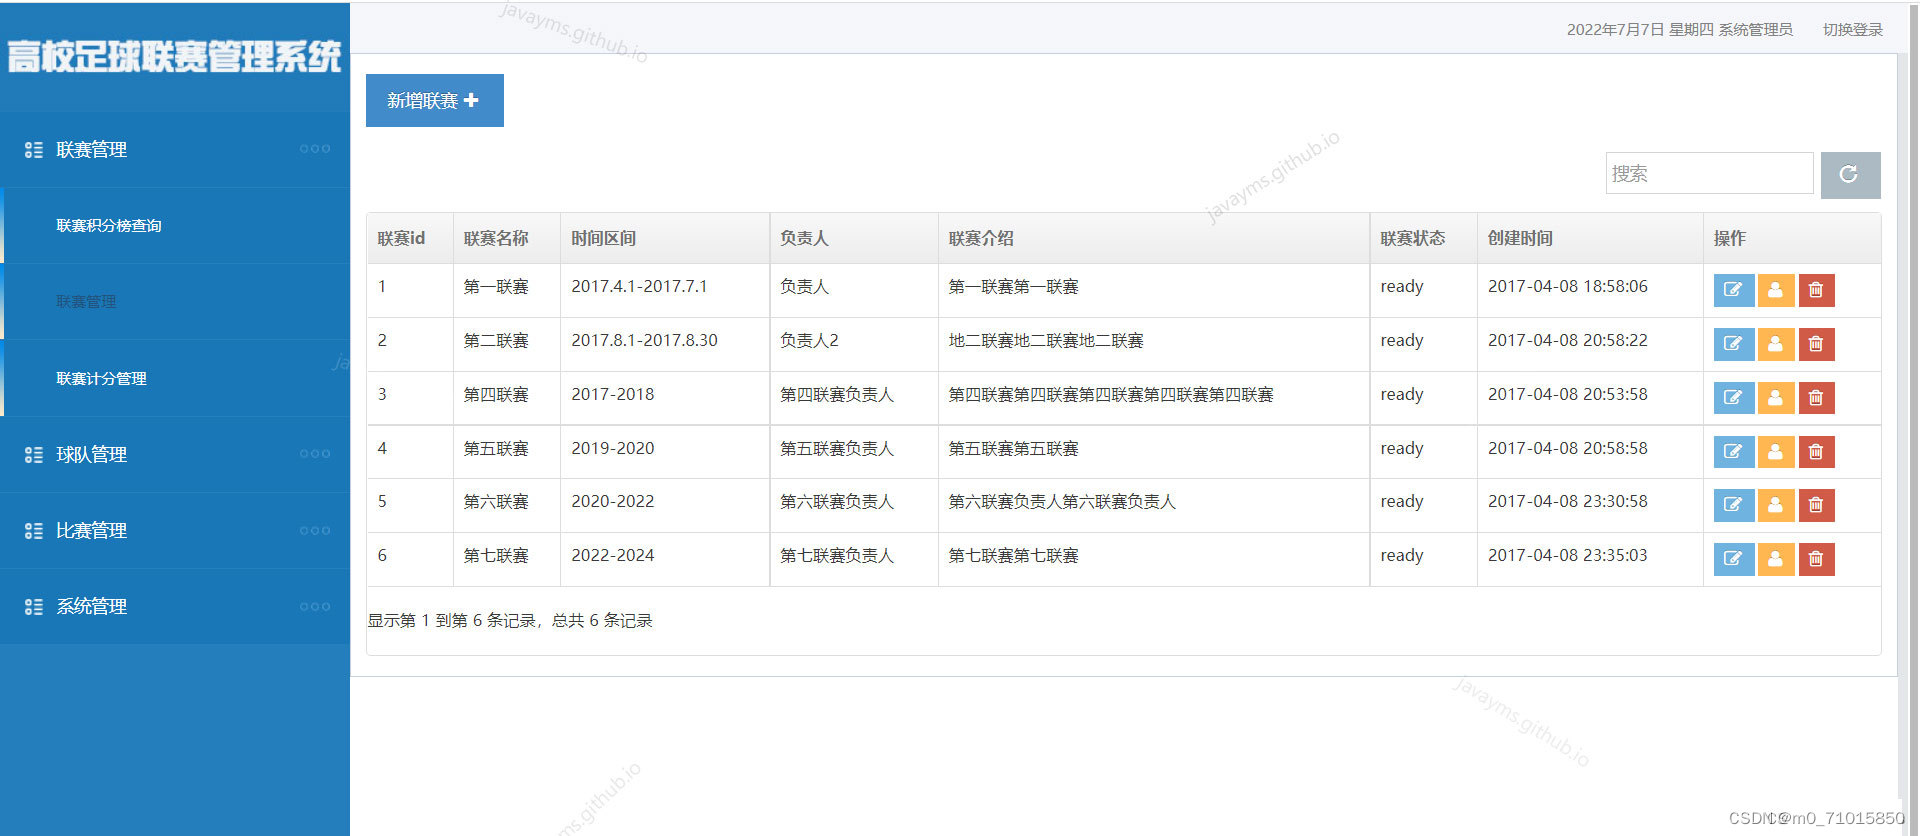Expand 球队管理 via its dots indicator
The height and width of the screenshot is (836, 1920).
315,454
